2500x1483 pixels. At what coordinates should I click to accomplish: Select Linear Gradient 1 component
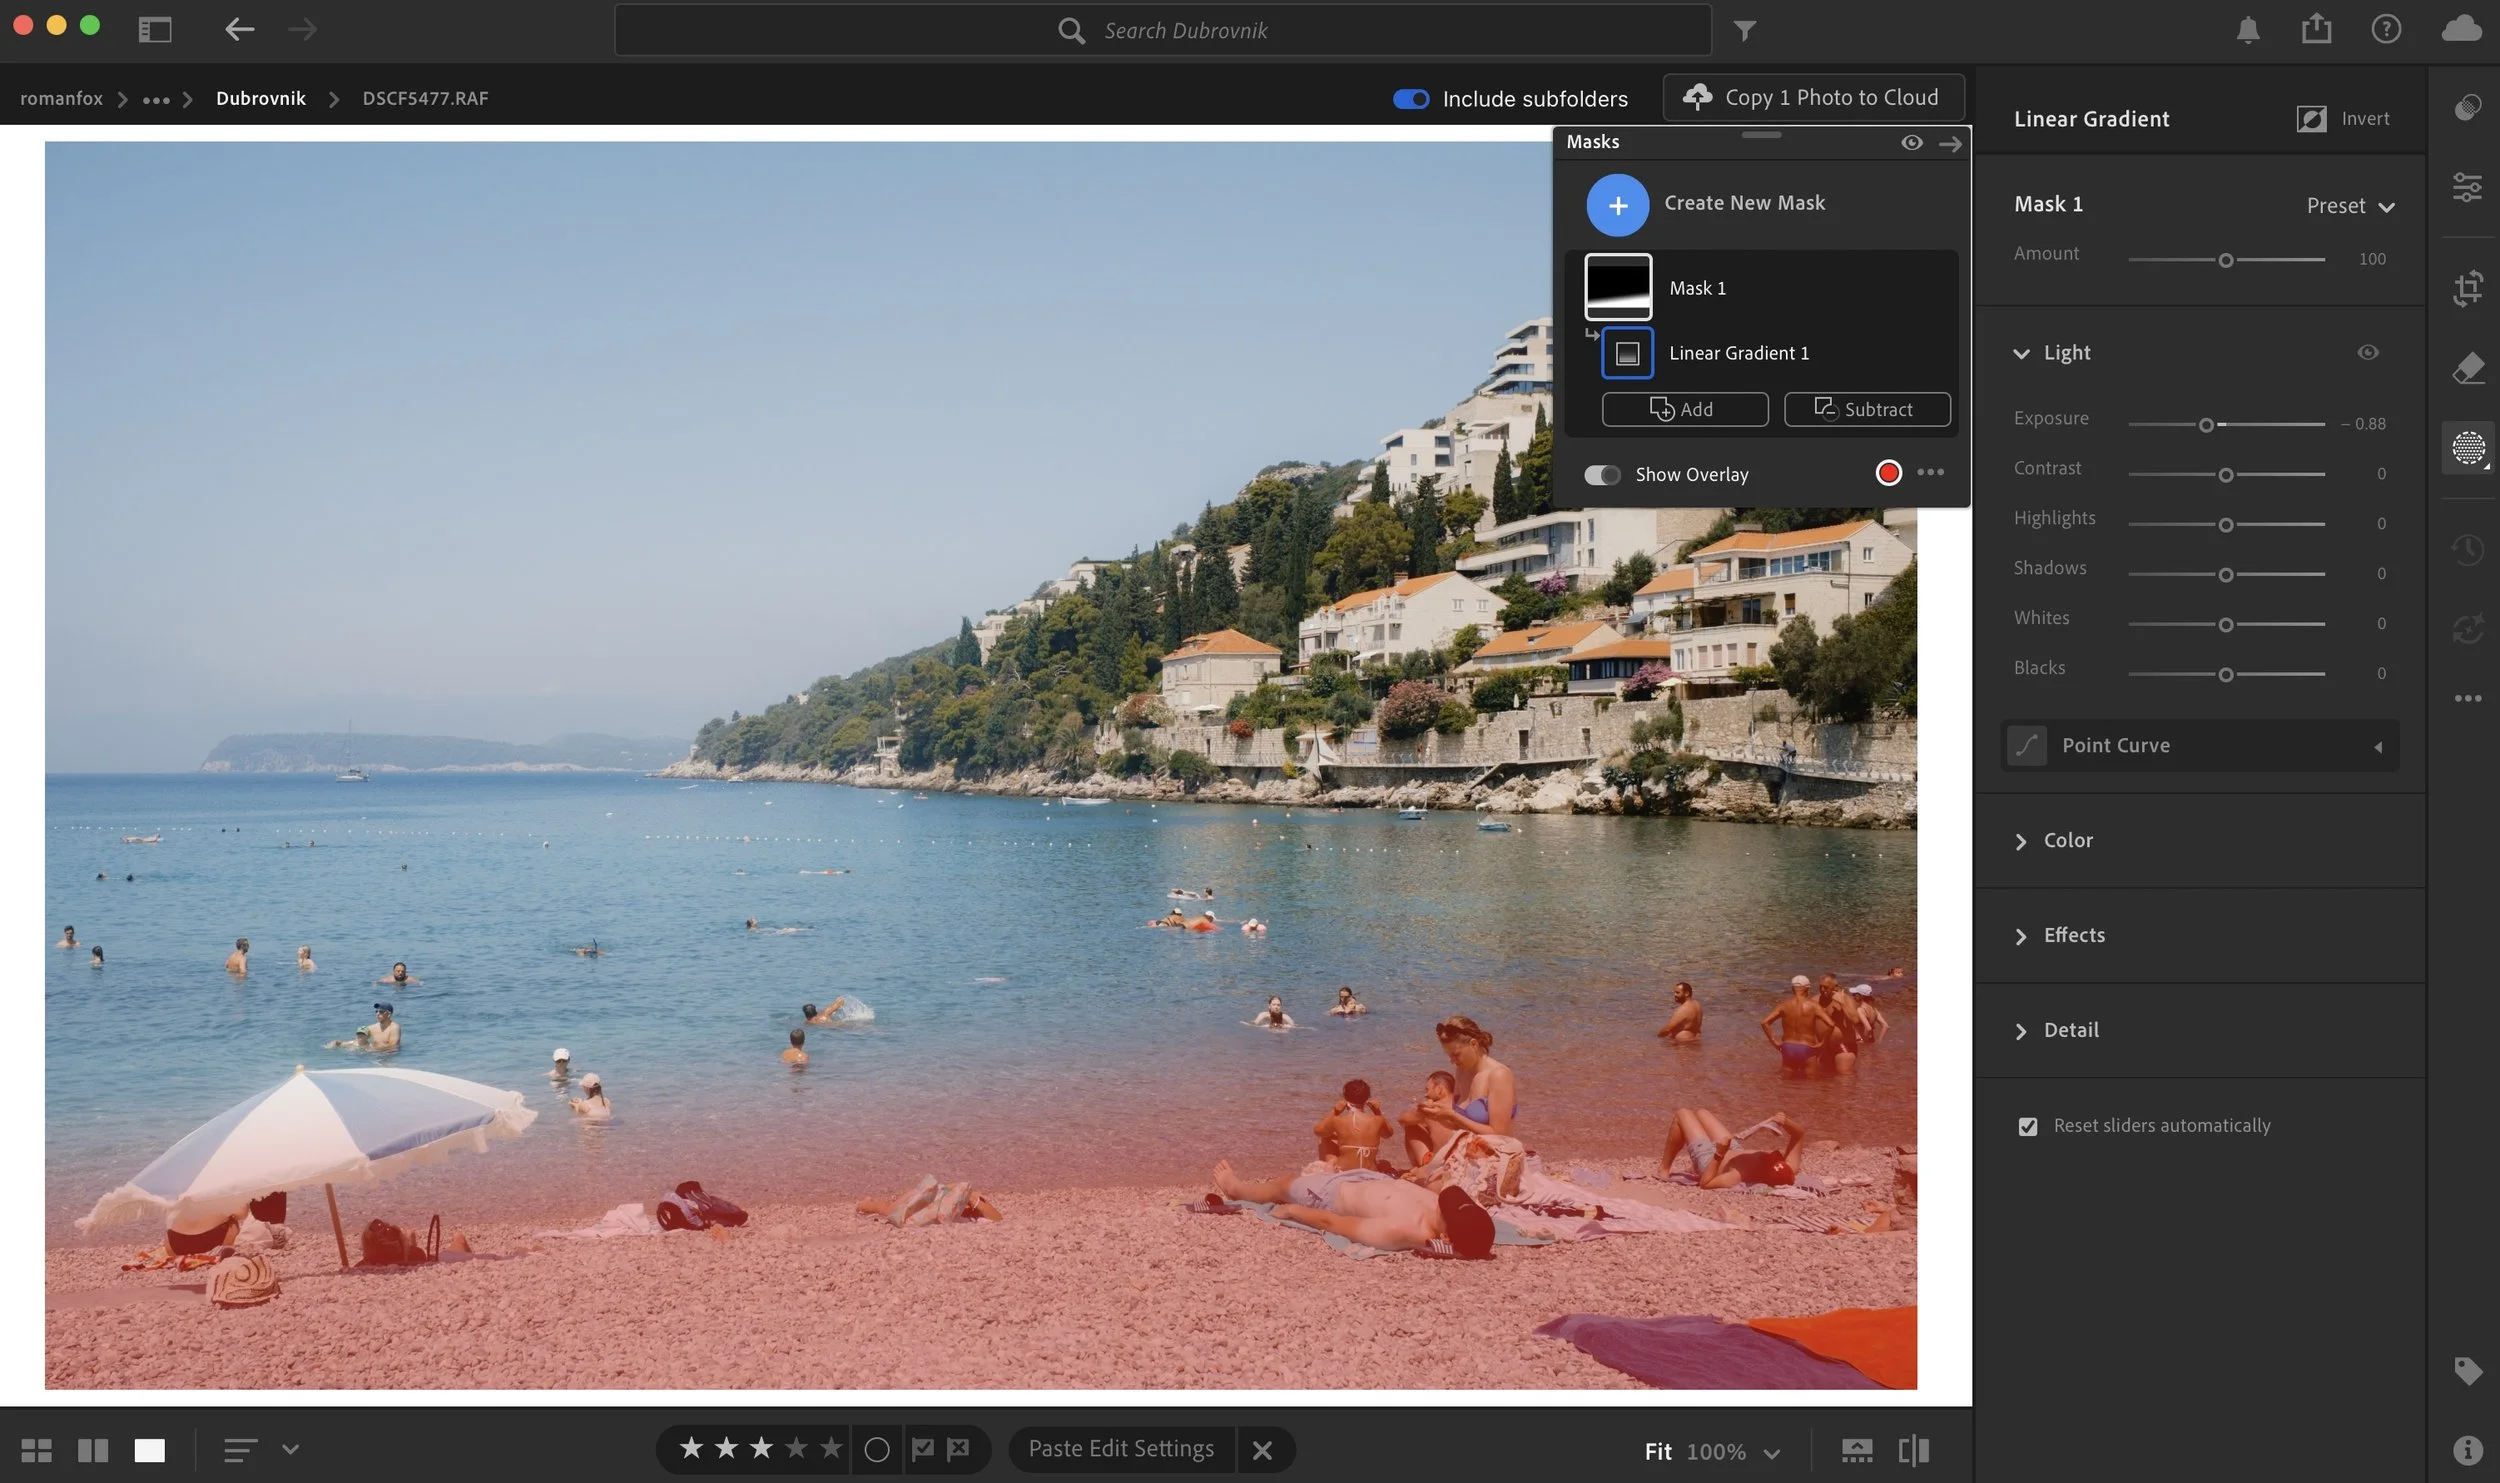coord(1738,353)
